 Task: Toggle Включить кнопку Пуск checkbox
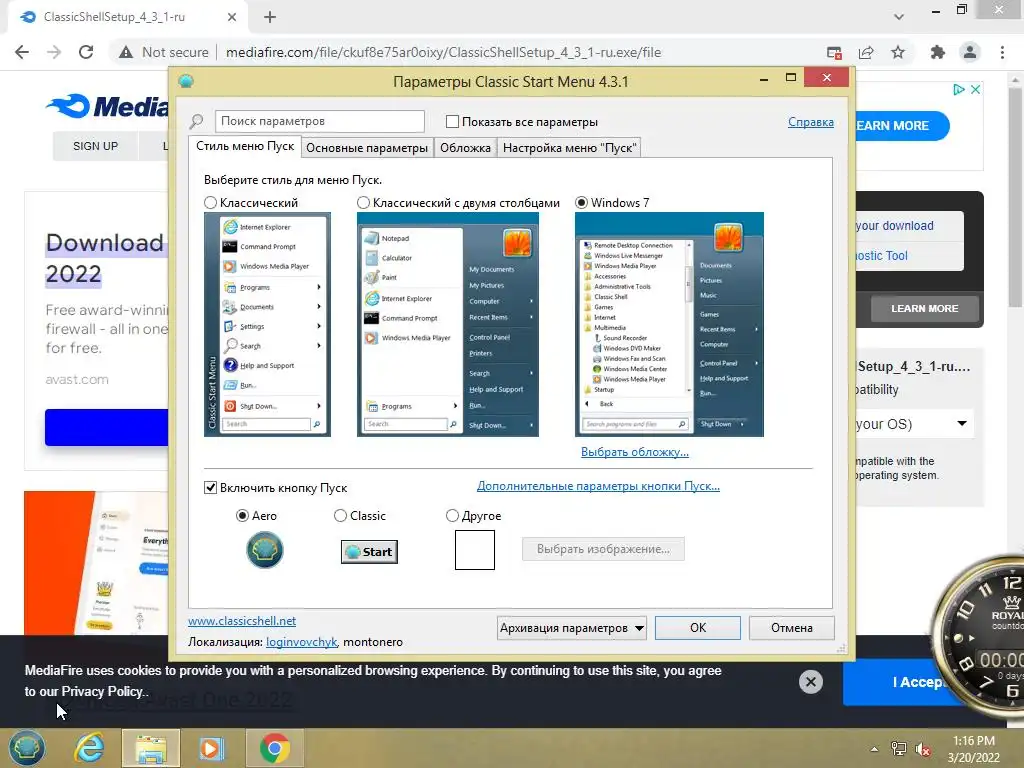(x=210, y=488)
